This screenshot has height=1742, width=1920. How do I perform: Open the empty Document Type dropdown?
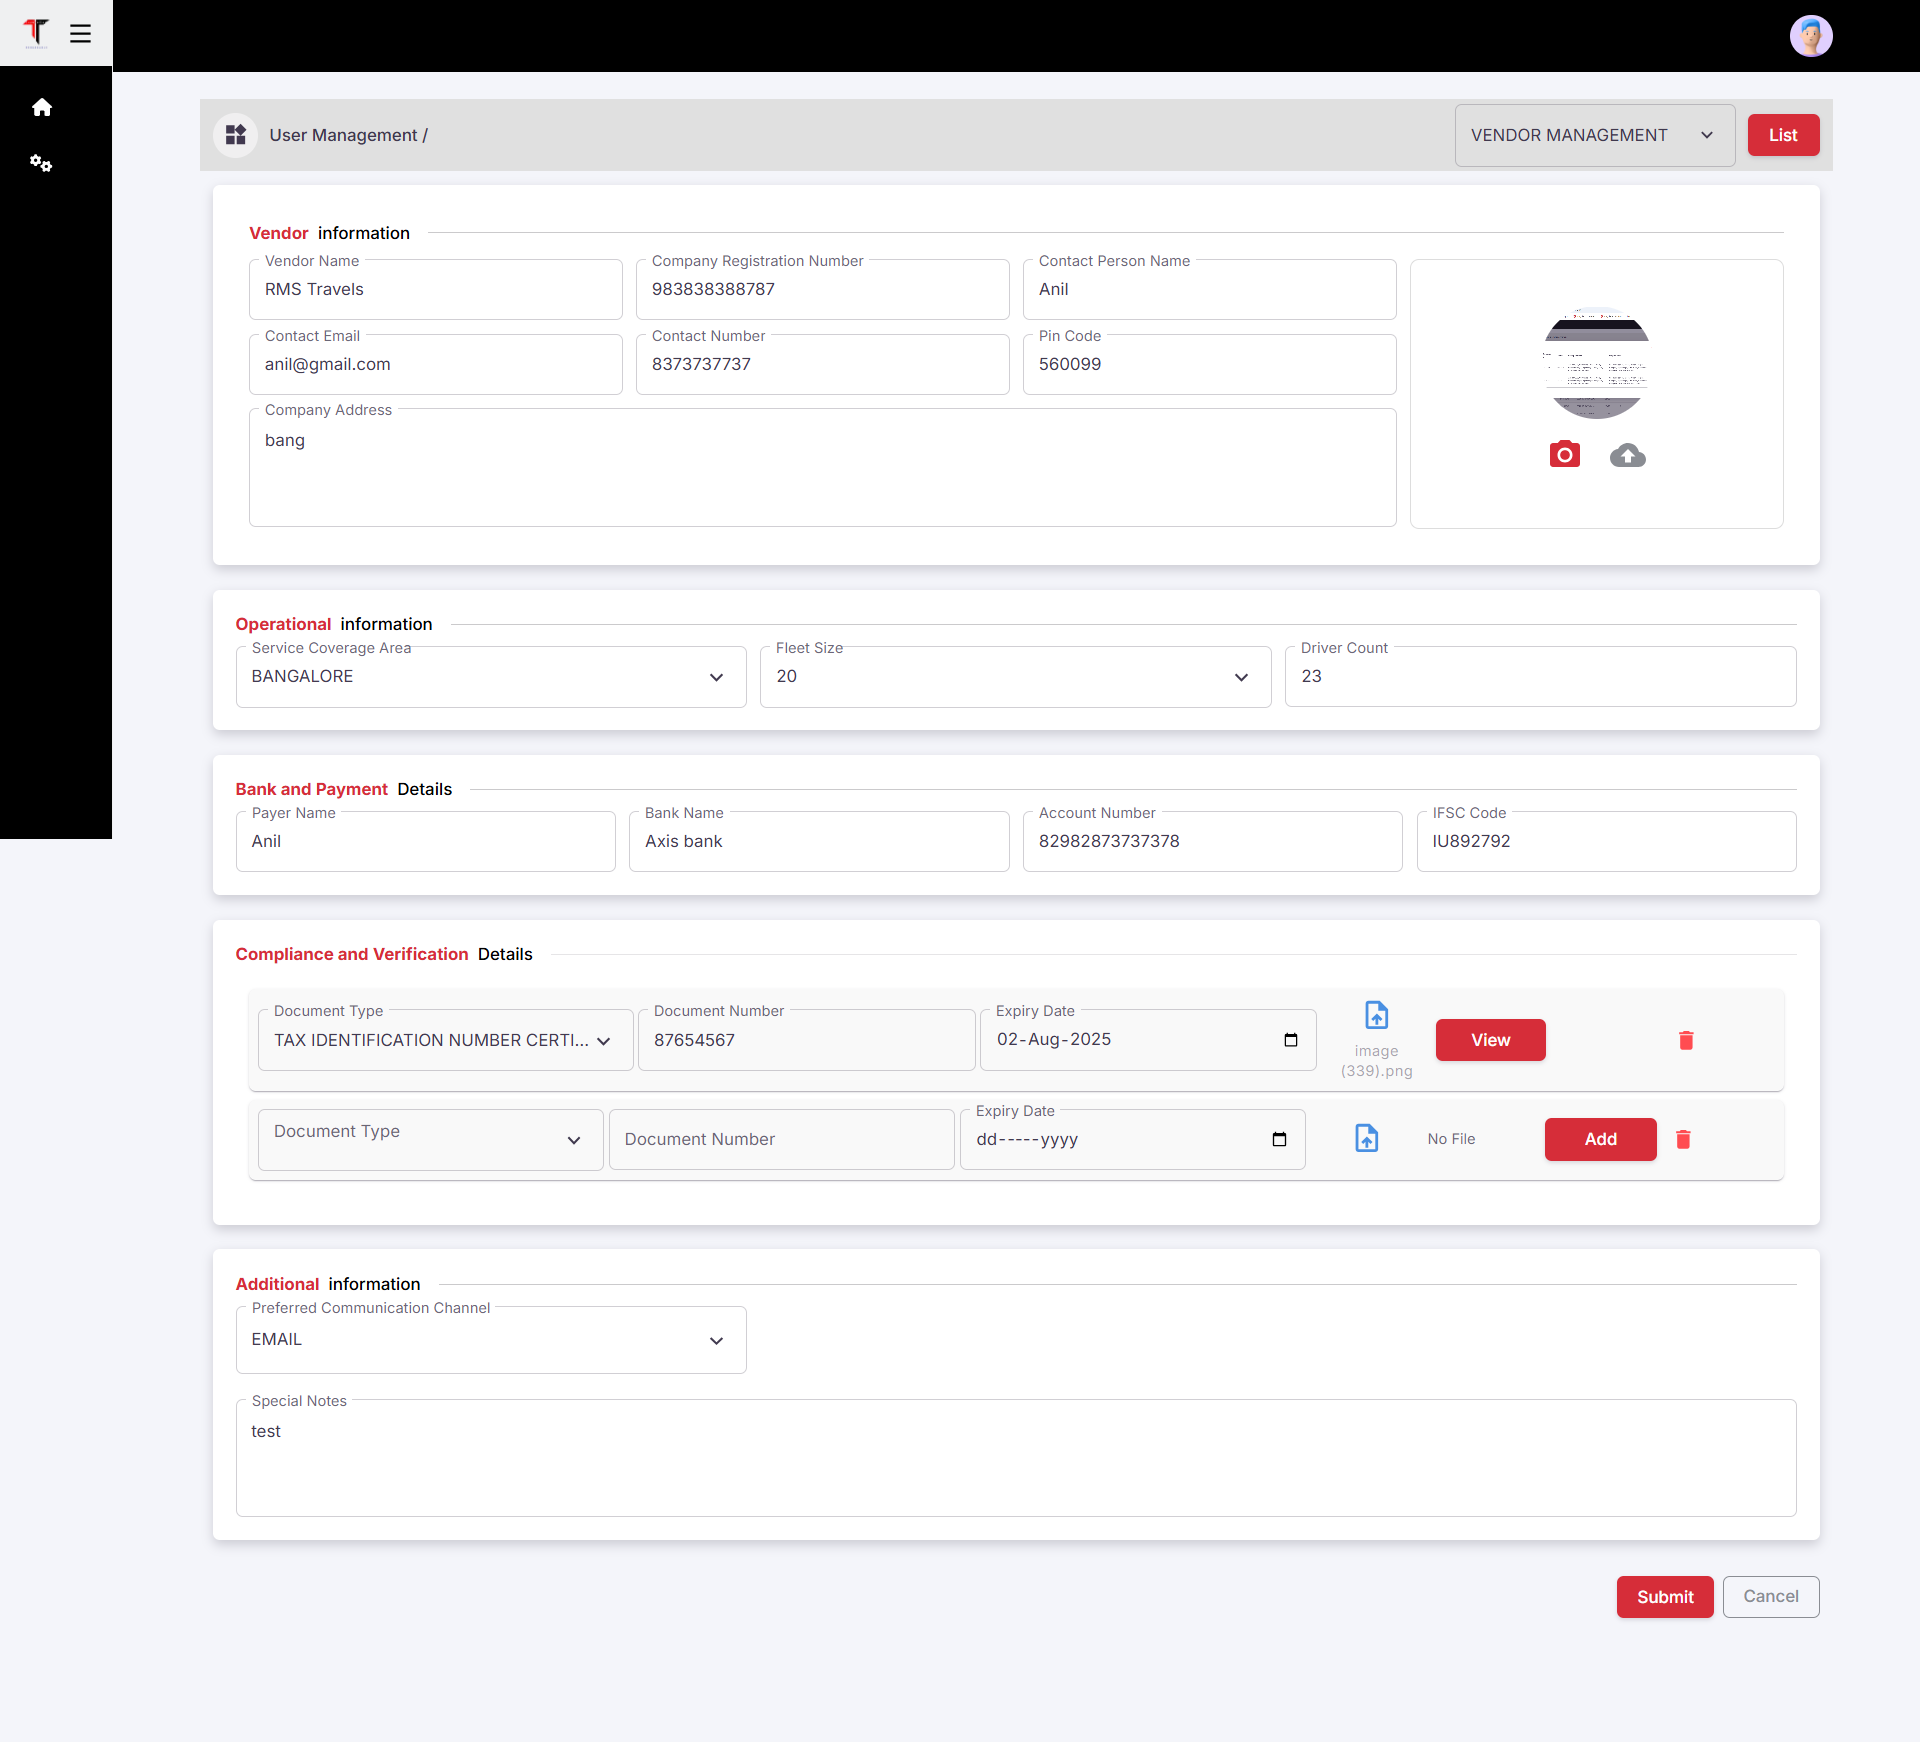coord(430,1139)
